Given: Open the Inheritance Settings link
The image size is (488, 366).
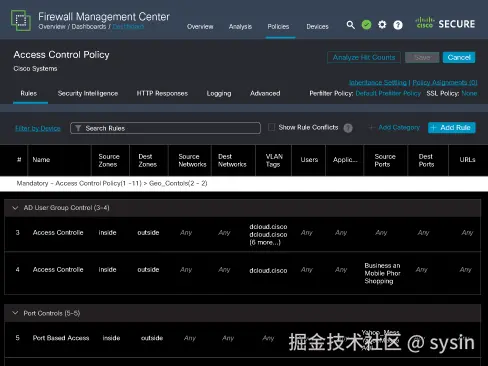Looking at the screenshot, I should pyautogui.click(x=378, y=82).
